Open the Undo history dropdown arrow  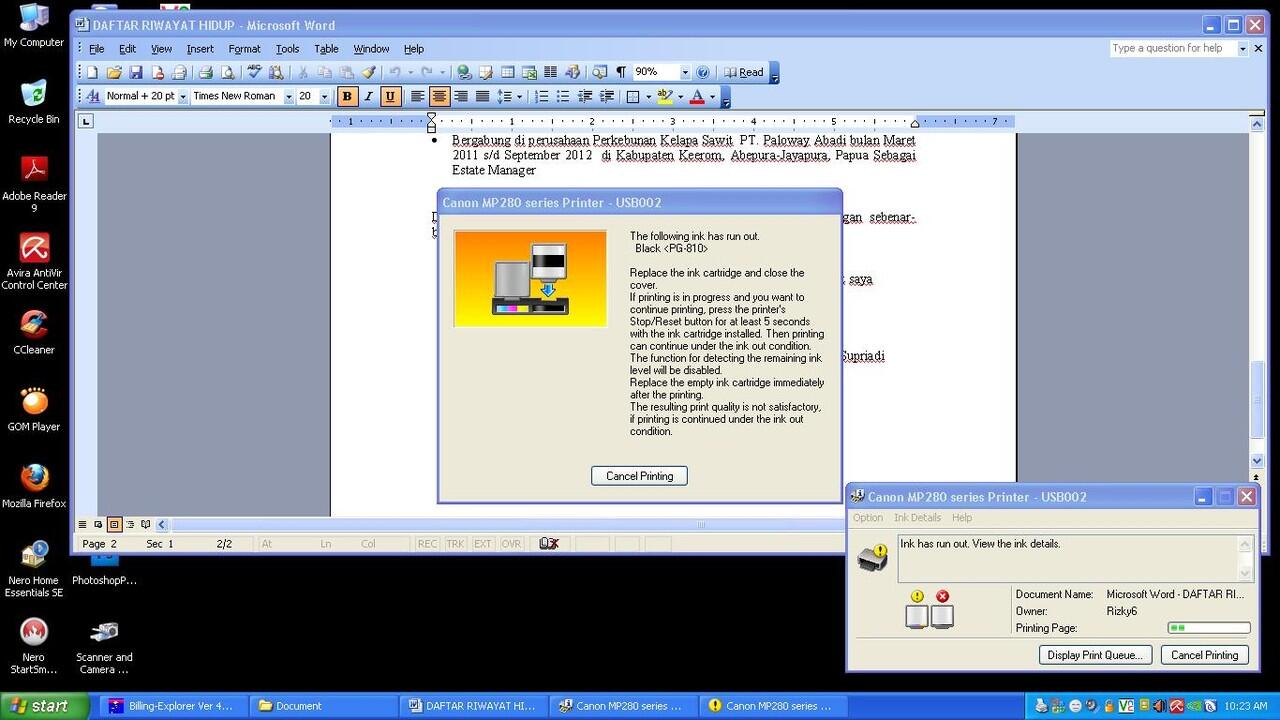410,72
